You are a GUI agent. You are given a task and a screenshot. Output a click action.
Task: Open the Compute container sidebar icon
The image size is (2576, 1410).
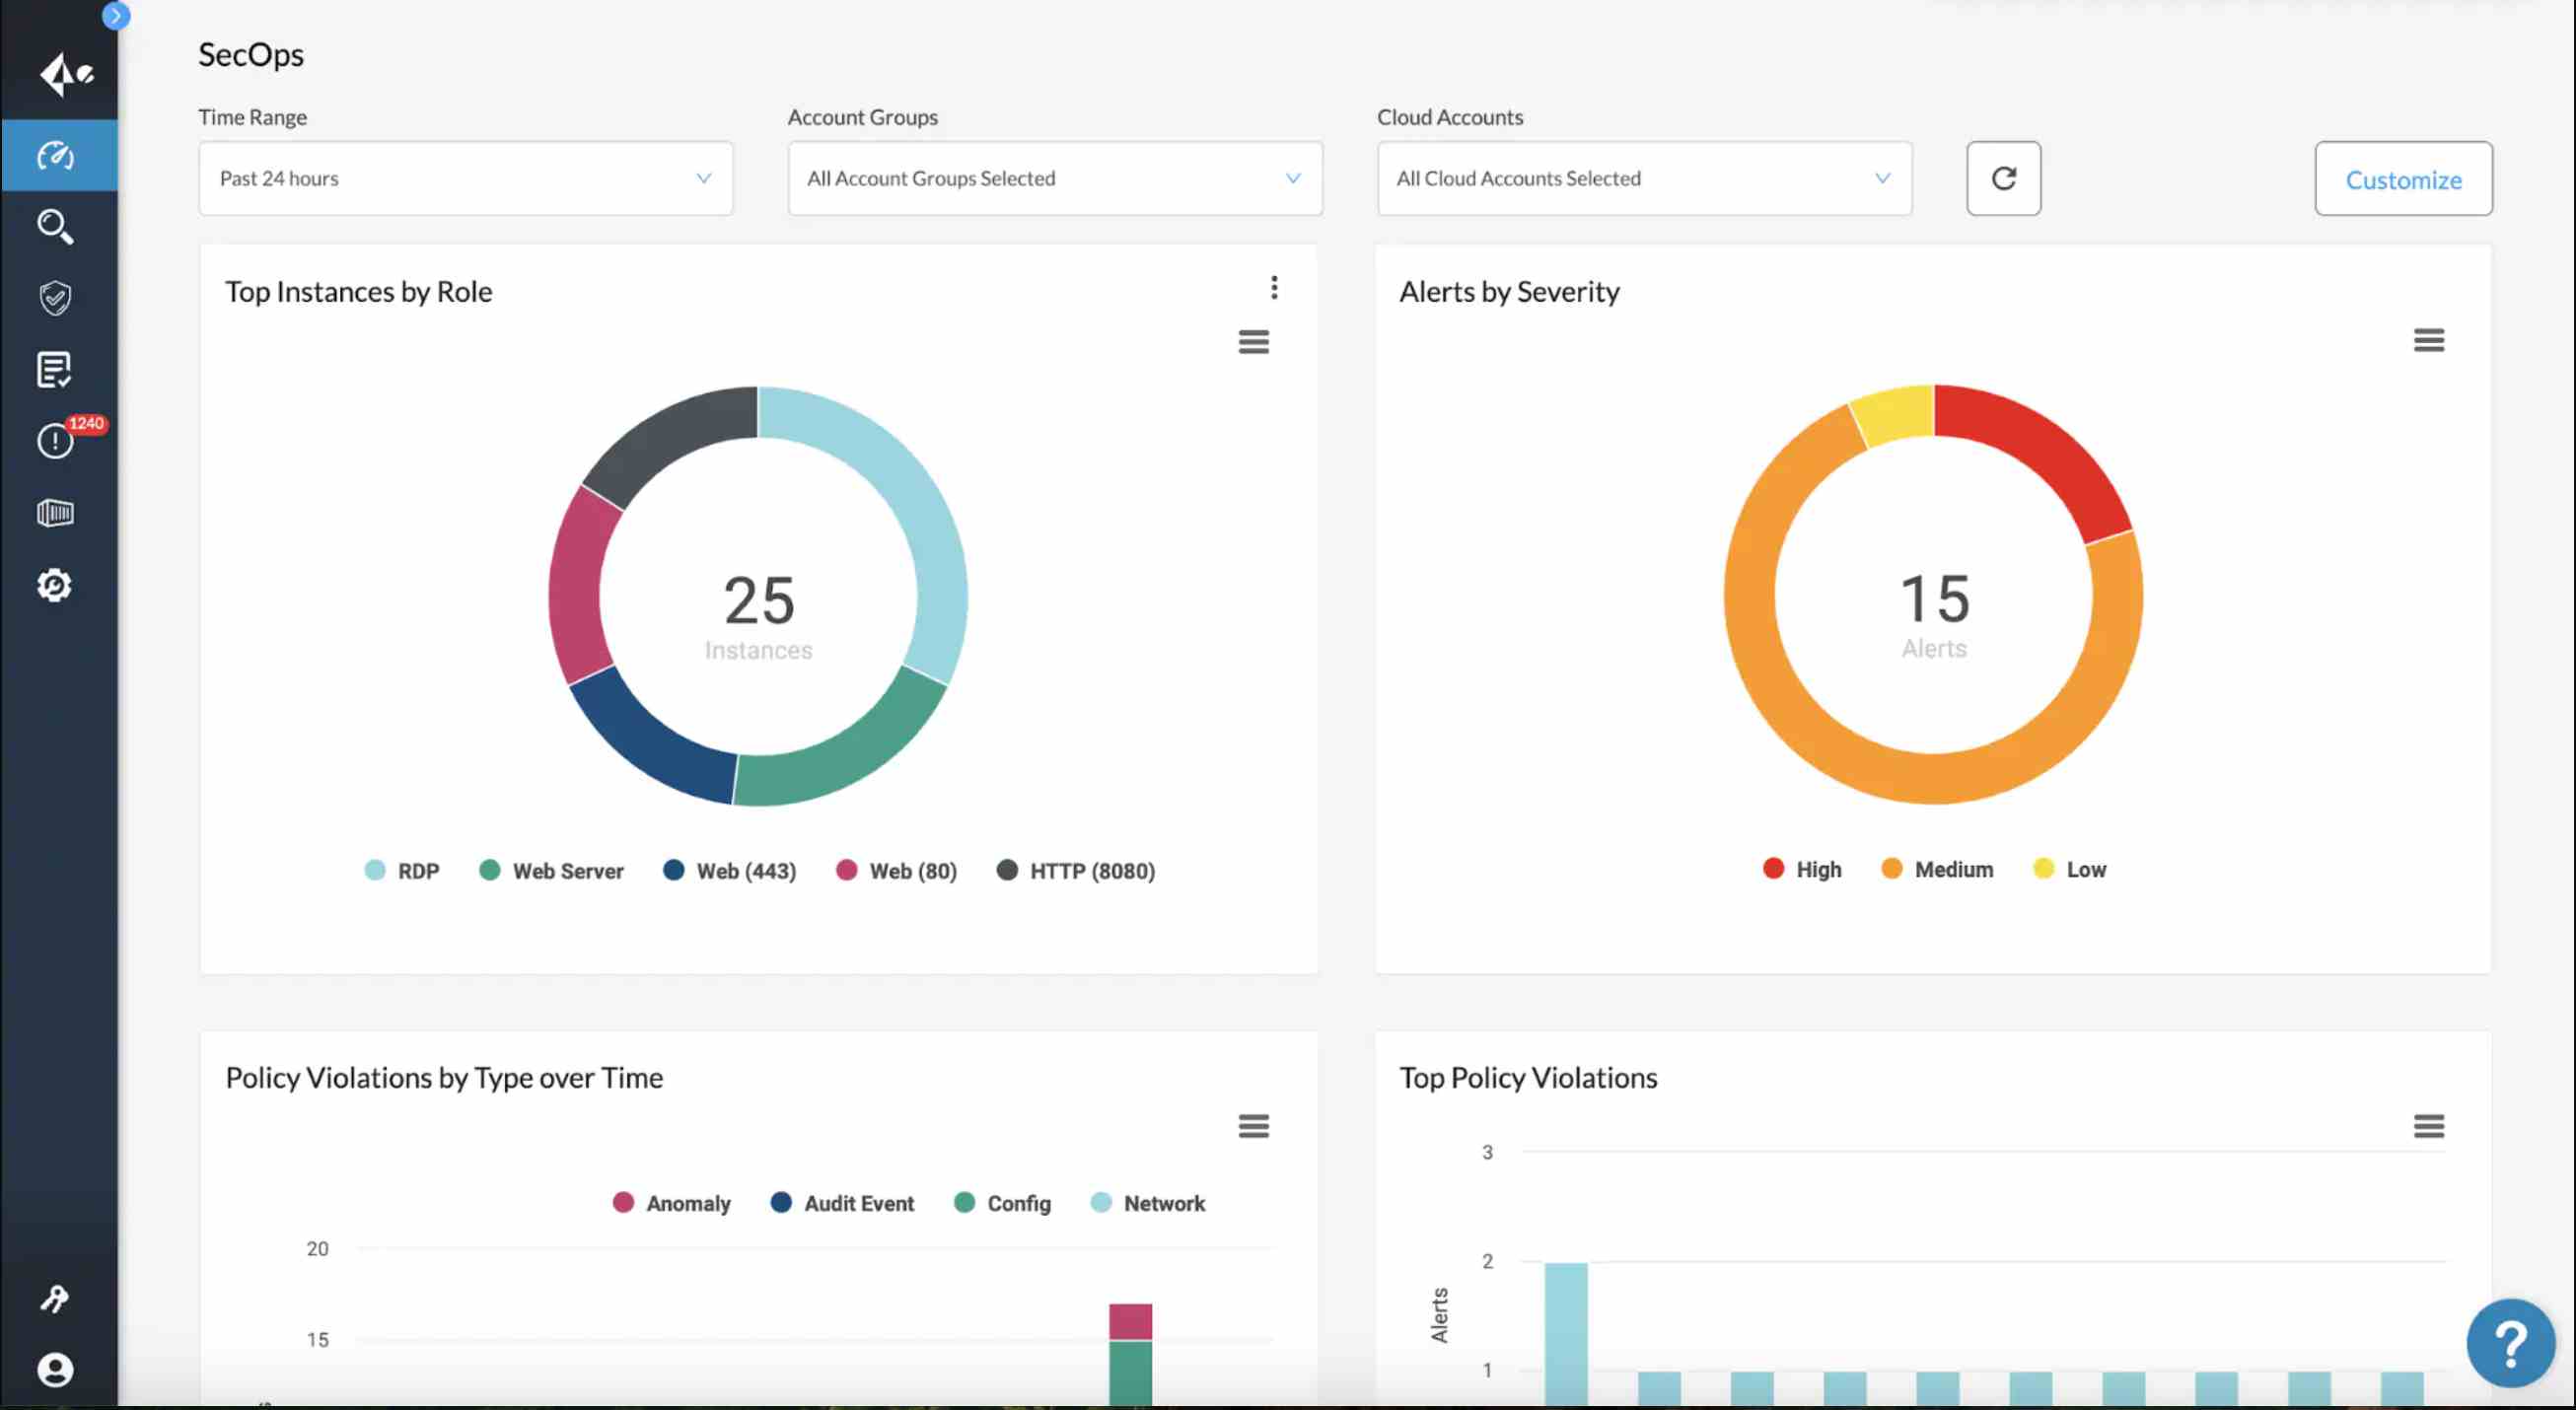click(x=55, y=513)
